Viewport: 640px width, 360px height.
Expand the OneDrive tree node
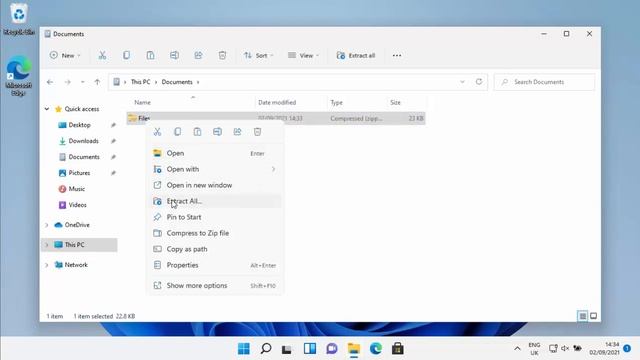click(x=47, y=225)
